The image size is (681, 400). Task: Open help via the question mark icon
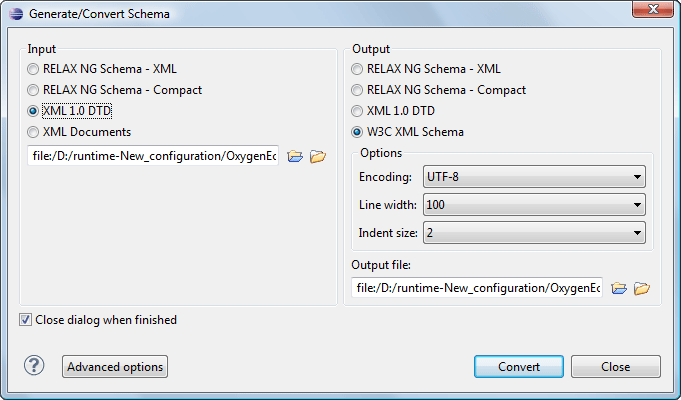35,366
